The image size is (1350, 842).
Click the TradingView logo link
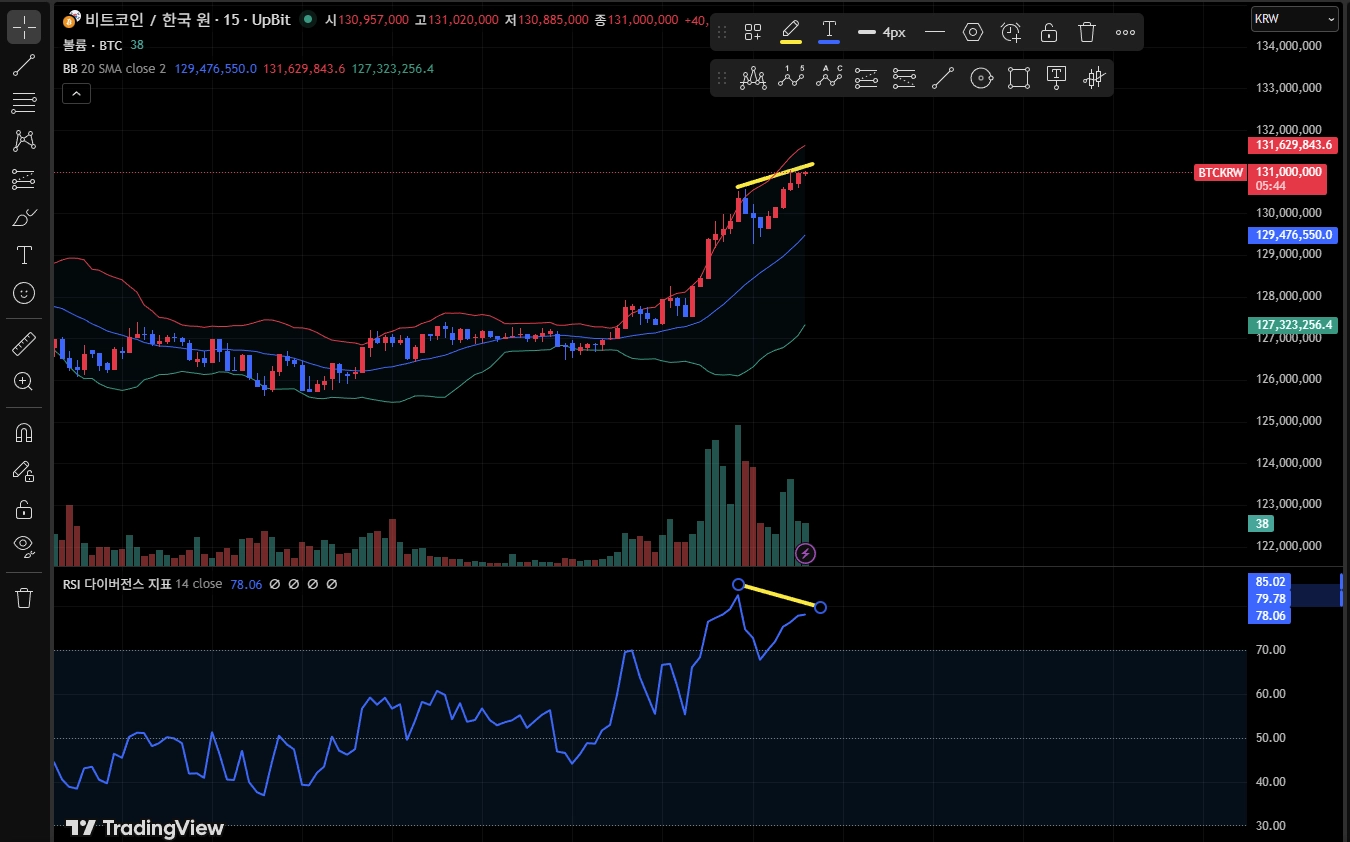[x=145, y=828]
